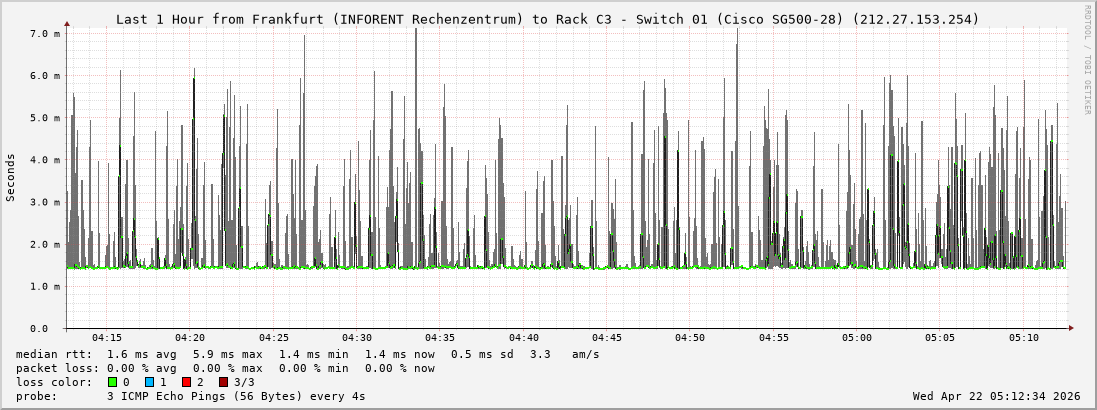The height and width of the screenshot is (410, 1097).
Task: Click the vertical Seconds axis label
Action: (x=11, y=178)
